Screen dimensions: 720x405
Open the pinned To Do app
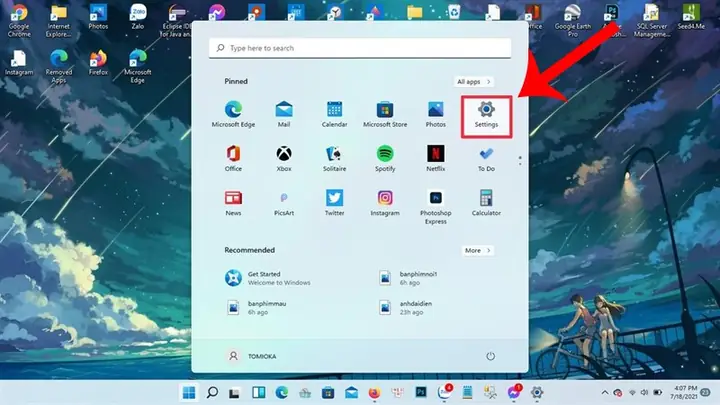click(x=486, y=158)
